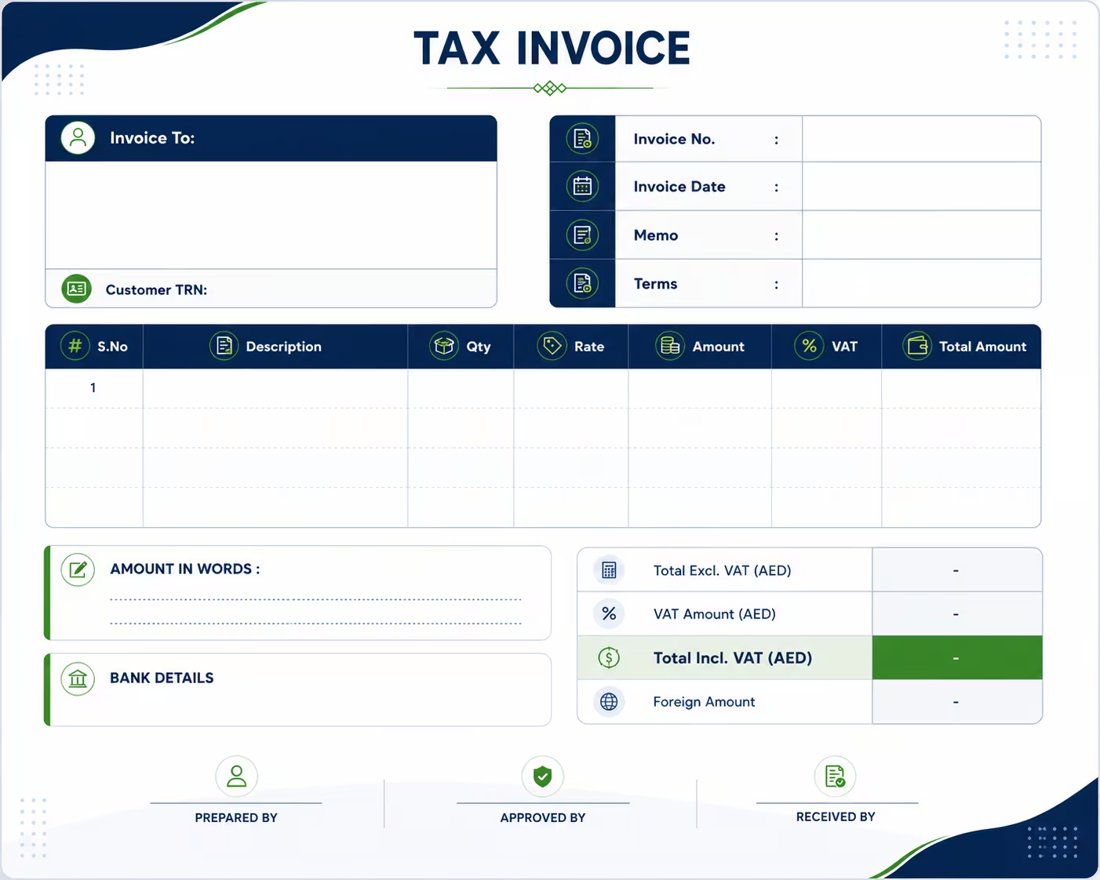Click the Total Amount column header label
The image size is (1100, 880).
coord(982,347)
